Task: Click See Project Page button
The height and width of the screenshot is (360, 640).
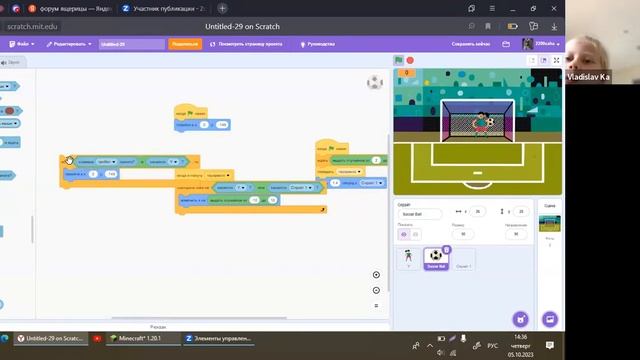Action: click(246, 44)
